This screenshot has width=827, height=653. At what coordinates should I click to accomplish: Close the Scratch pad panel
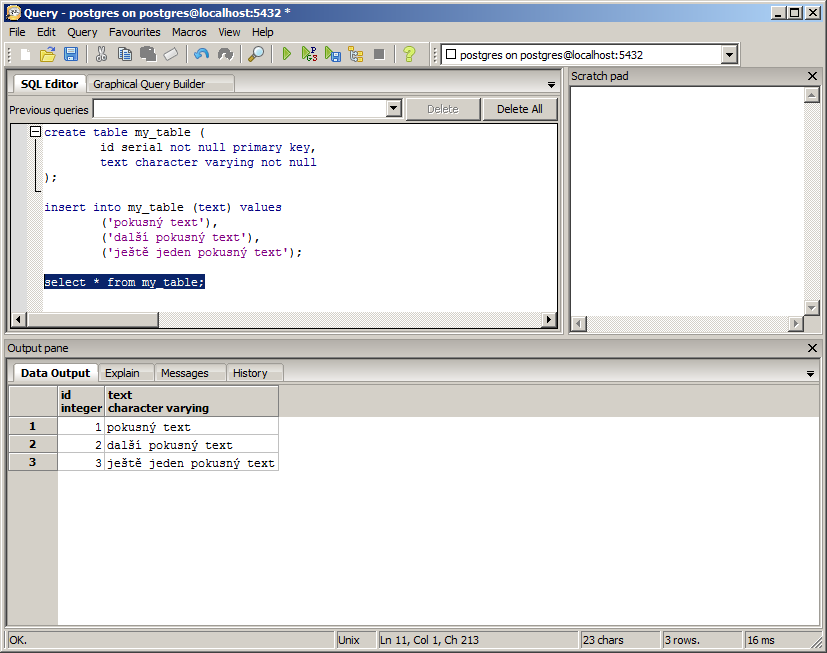point(812,76)
